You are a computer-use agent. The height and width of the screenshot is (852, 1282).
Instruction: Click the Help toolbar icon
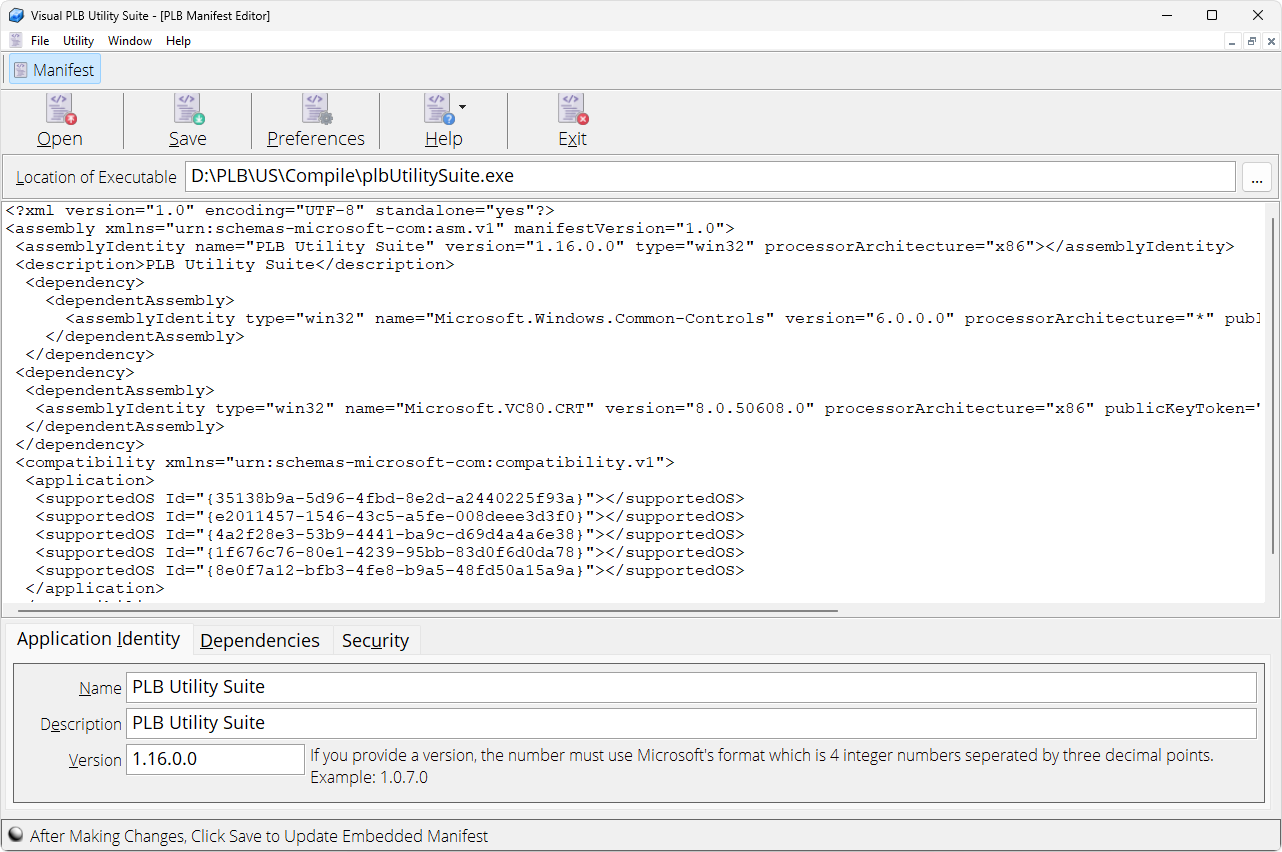[x=440, y=108]
